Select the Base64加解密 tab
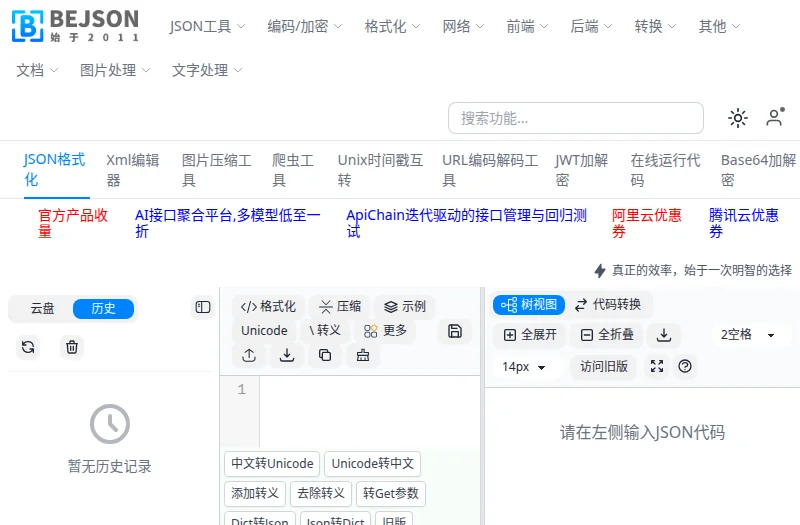The image size is (800, 525). pyautogui.click(x=759, y=169)
